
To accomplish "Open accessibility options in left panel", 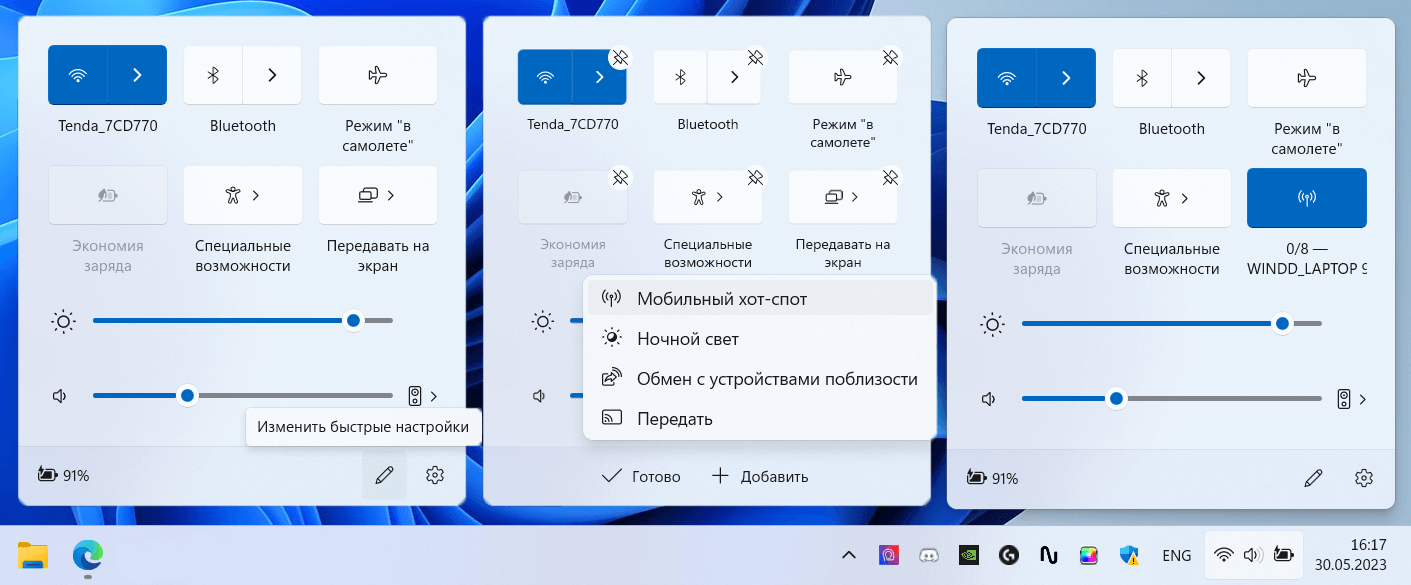I will [243, 195].
